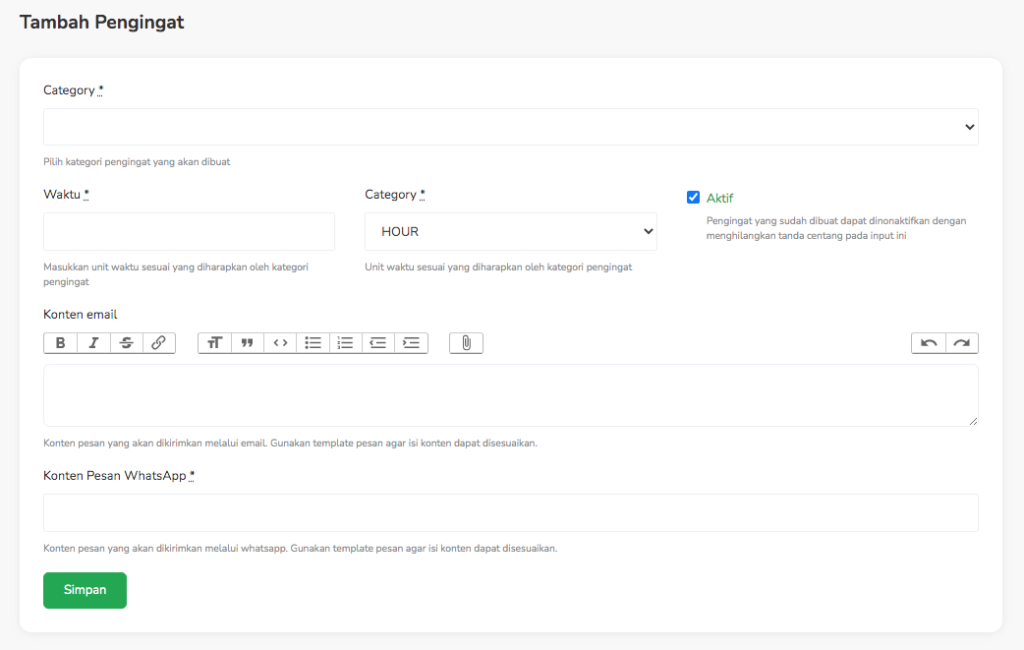The image size is (1024, 650).
Task: Toggle code formatting in editor
Action: 280,343
